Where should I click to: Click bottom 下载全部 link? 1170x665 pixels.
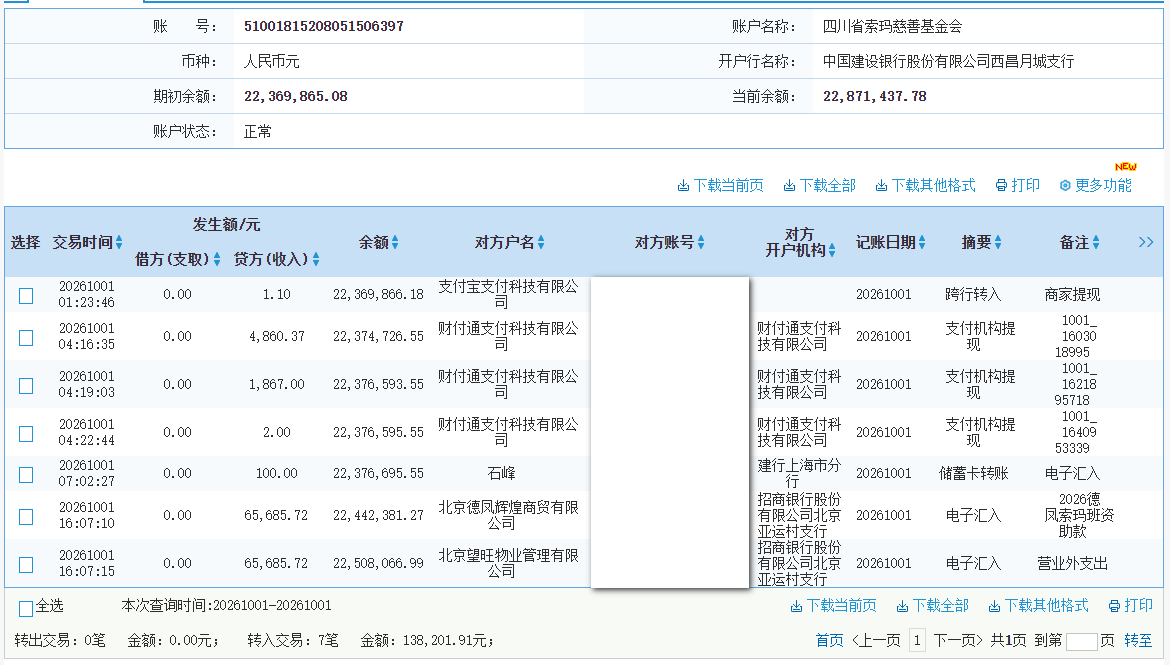tap(933, 605)
